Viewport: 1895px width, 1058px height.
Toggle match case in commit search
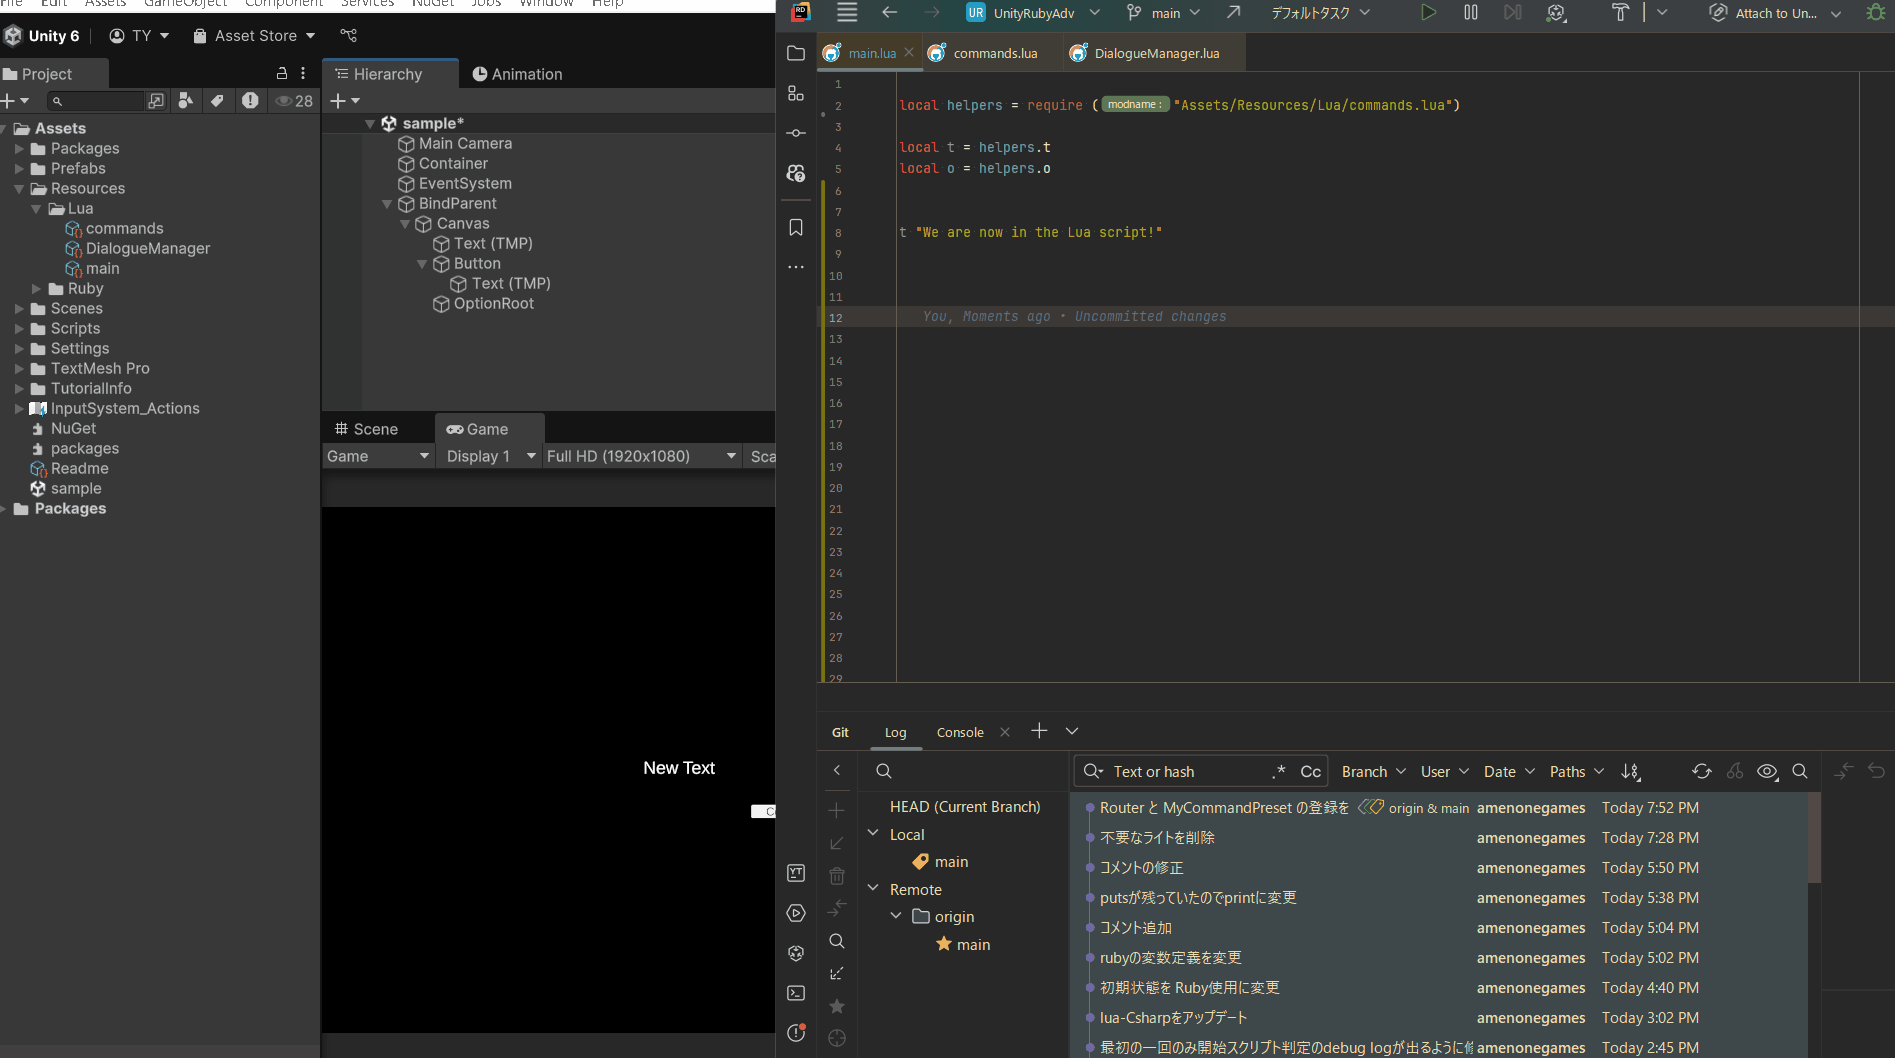tap(1310, 771)
